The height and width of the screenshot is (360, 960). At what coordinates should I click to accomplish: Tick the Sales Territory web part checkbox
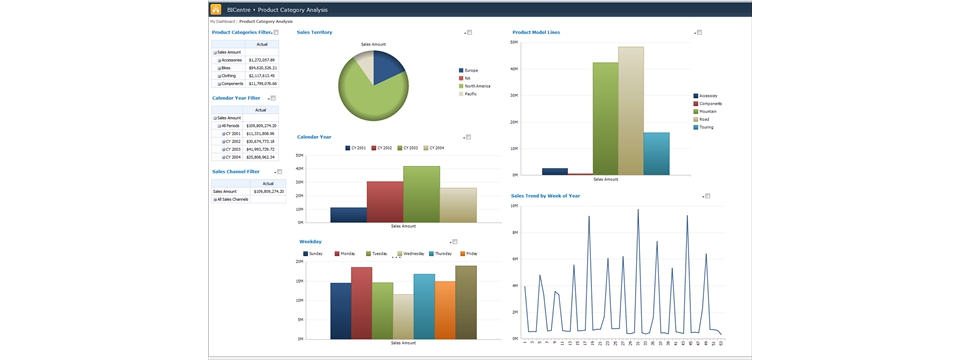[470, 33]
